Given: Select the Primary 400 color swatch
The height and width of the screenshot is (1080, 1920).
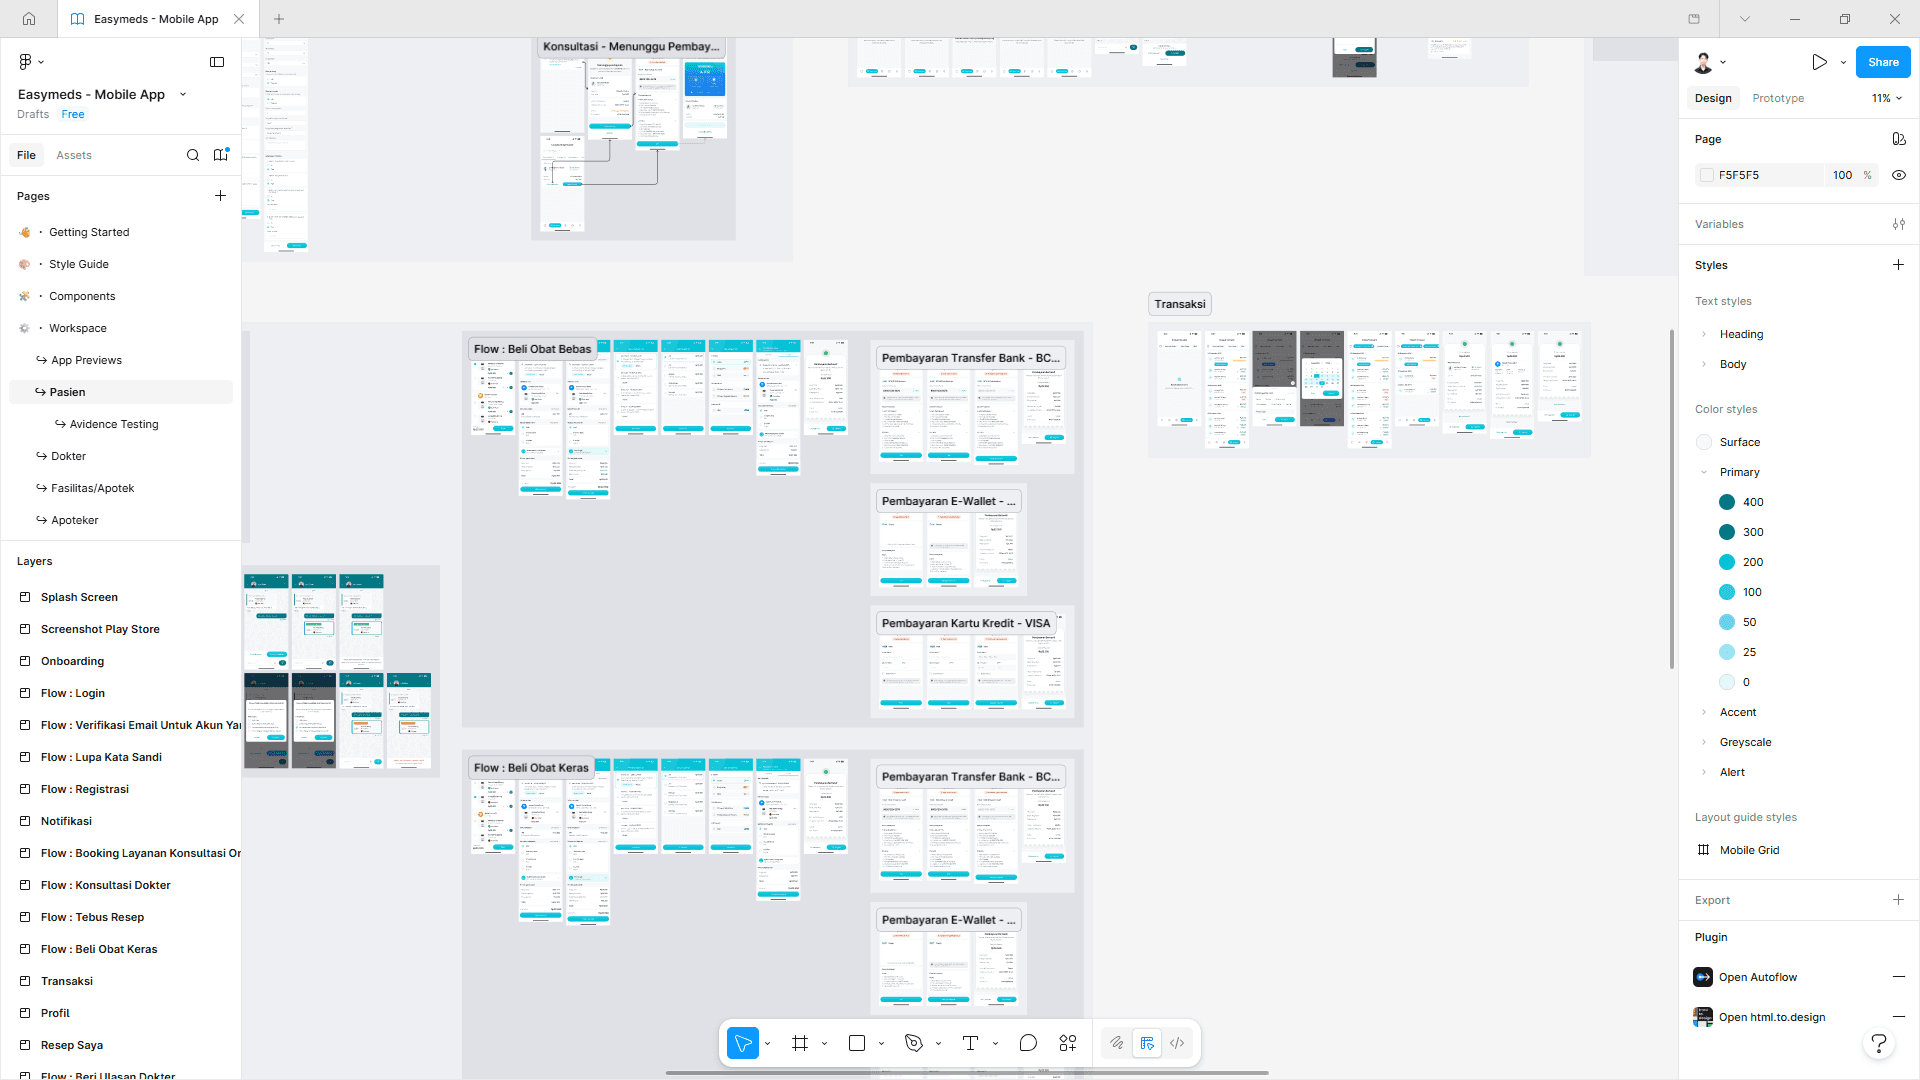Looking at the screenshot, I should 1727,502.
